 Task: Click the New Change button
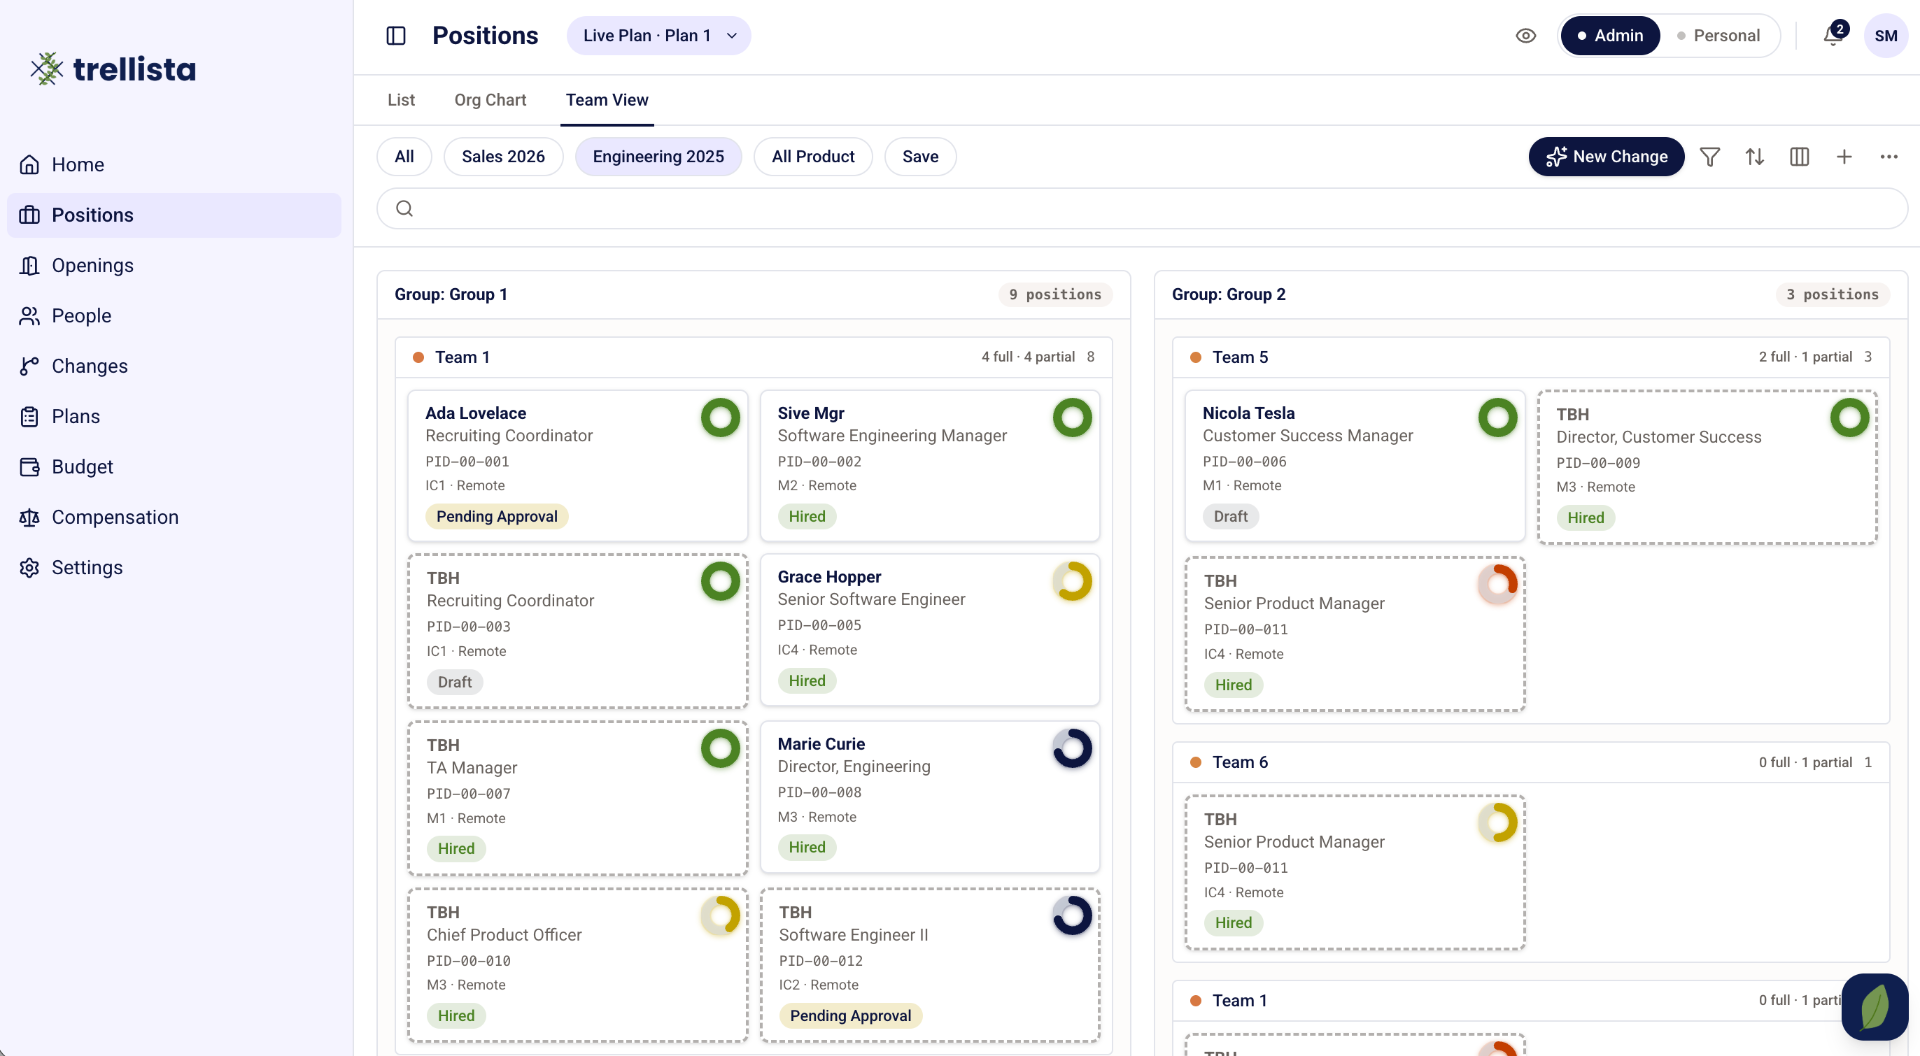point(1607,157)
